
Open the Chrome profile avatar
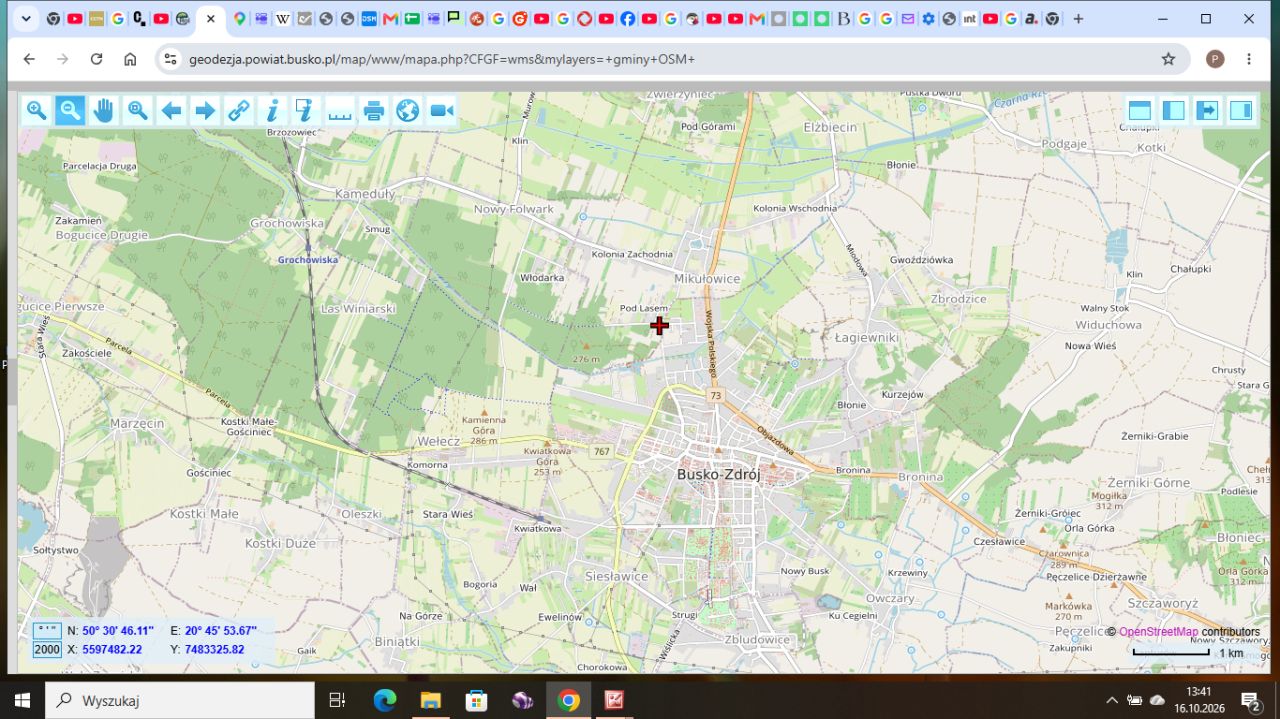pyautogui.click(x=1215, y=59)
